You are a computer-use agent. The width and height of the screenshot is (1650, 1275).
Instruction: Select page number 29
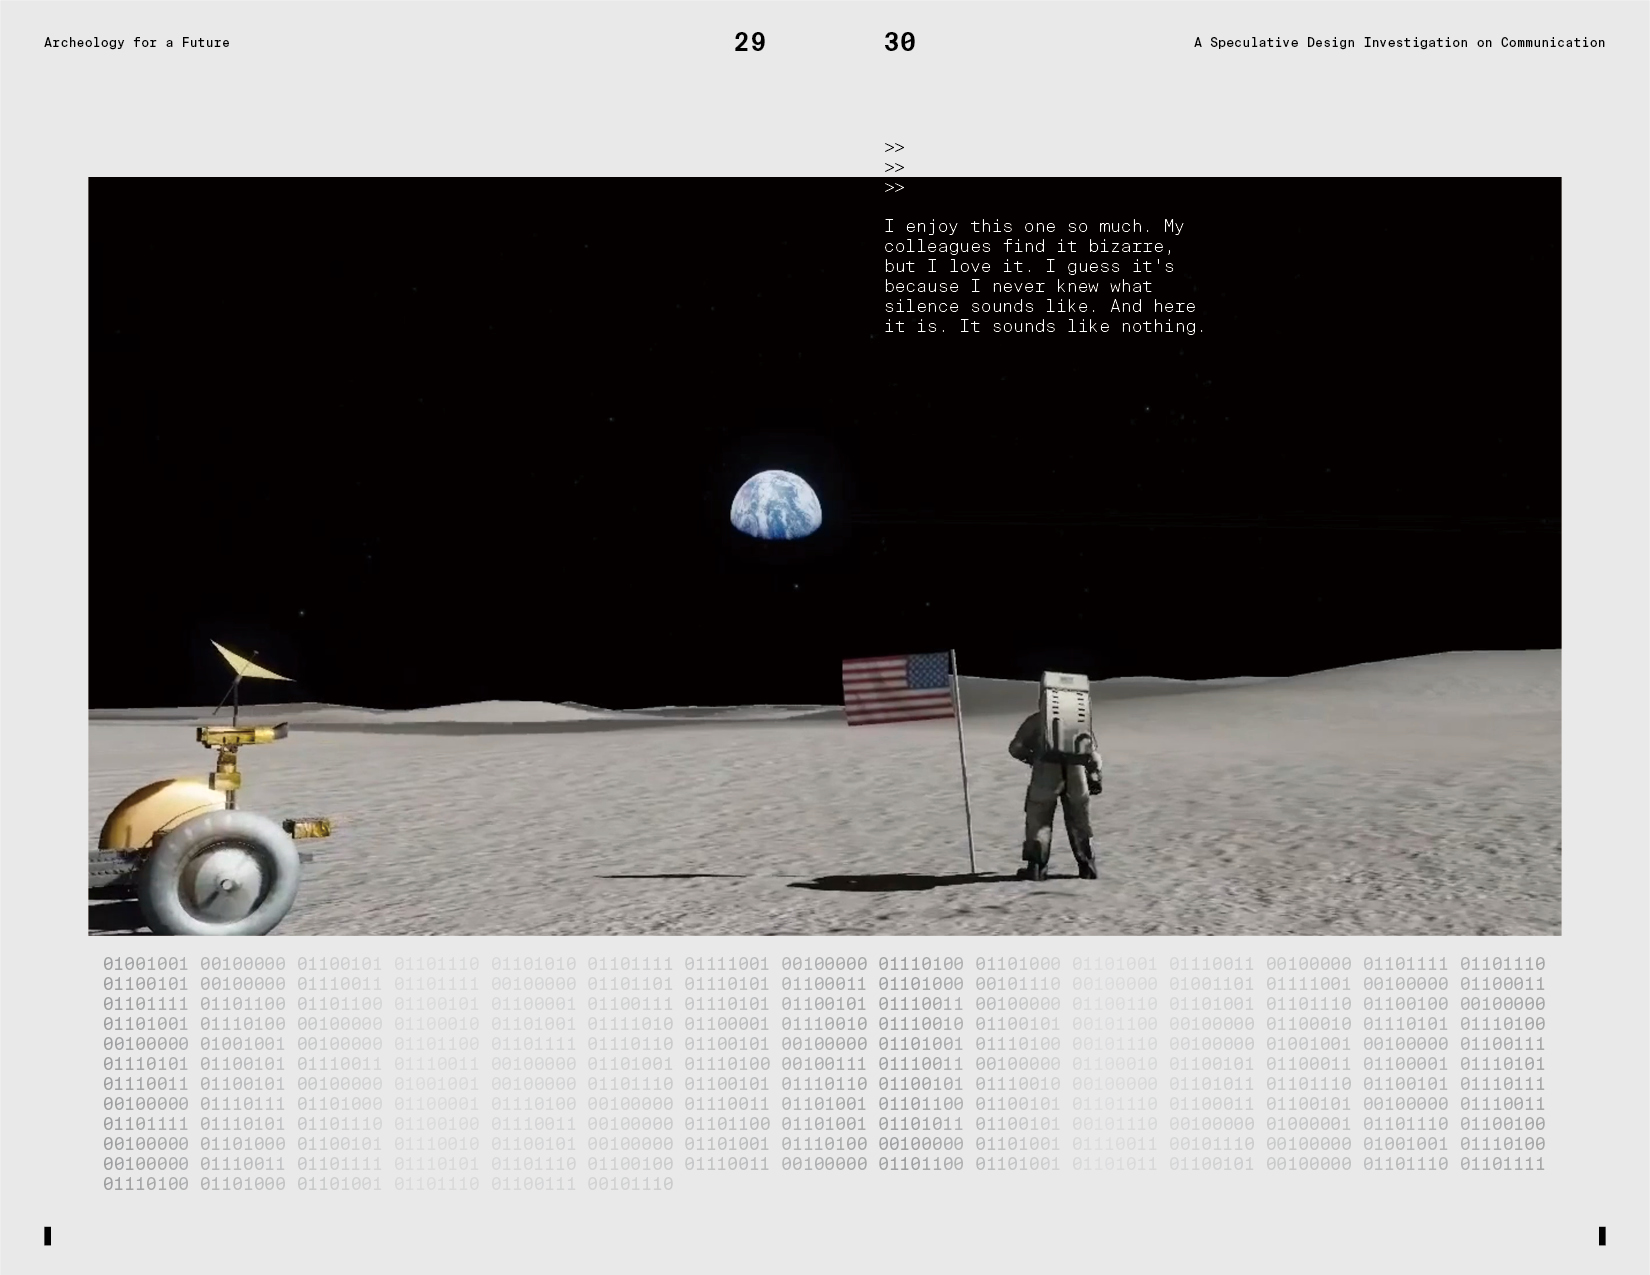[750, 42]
